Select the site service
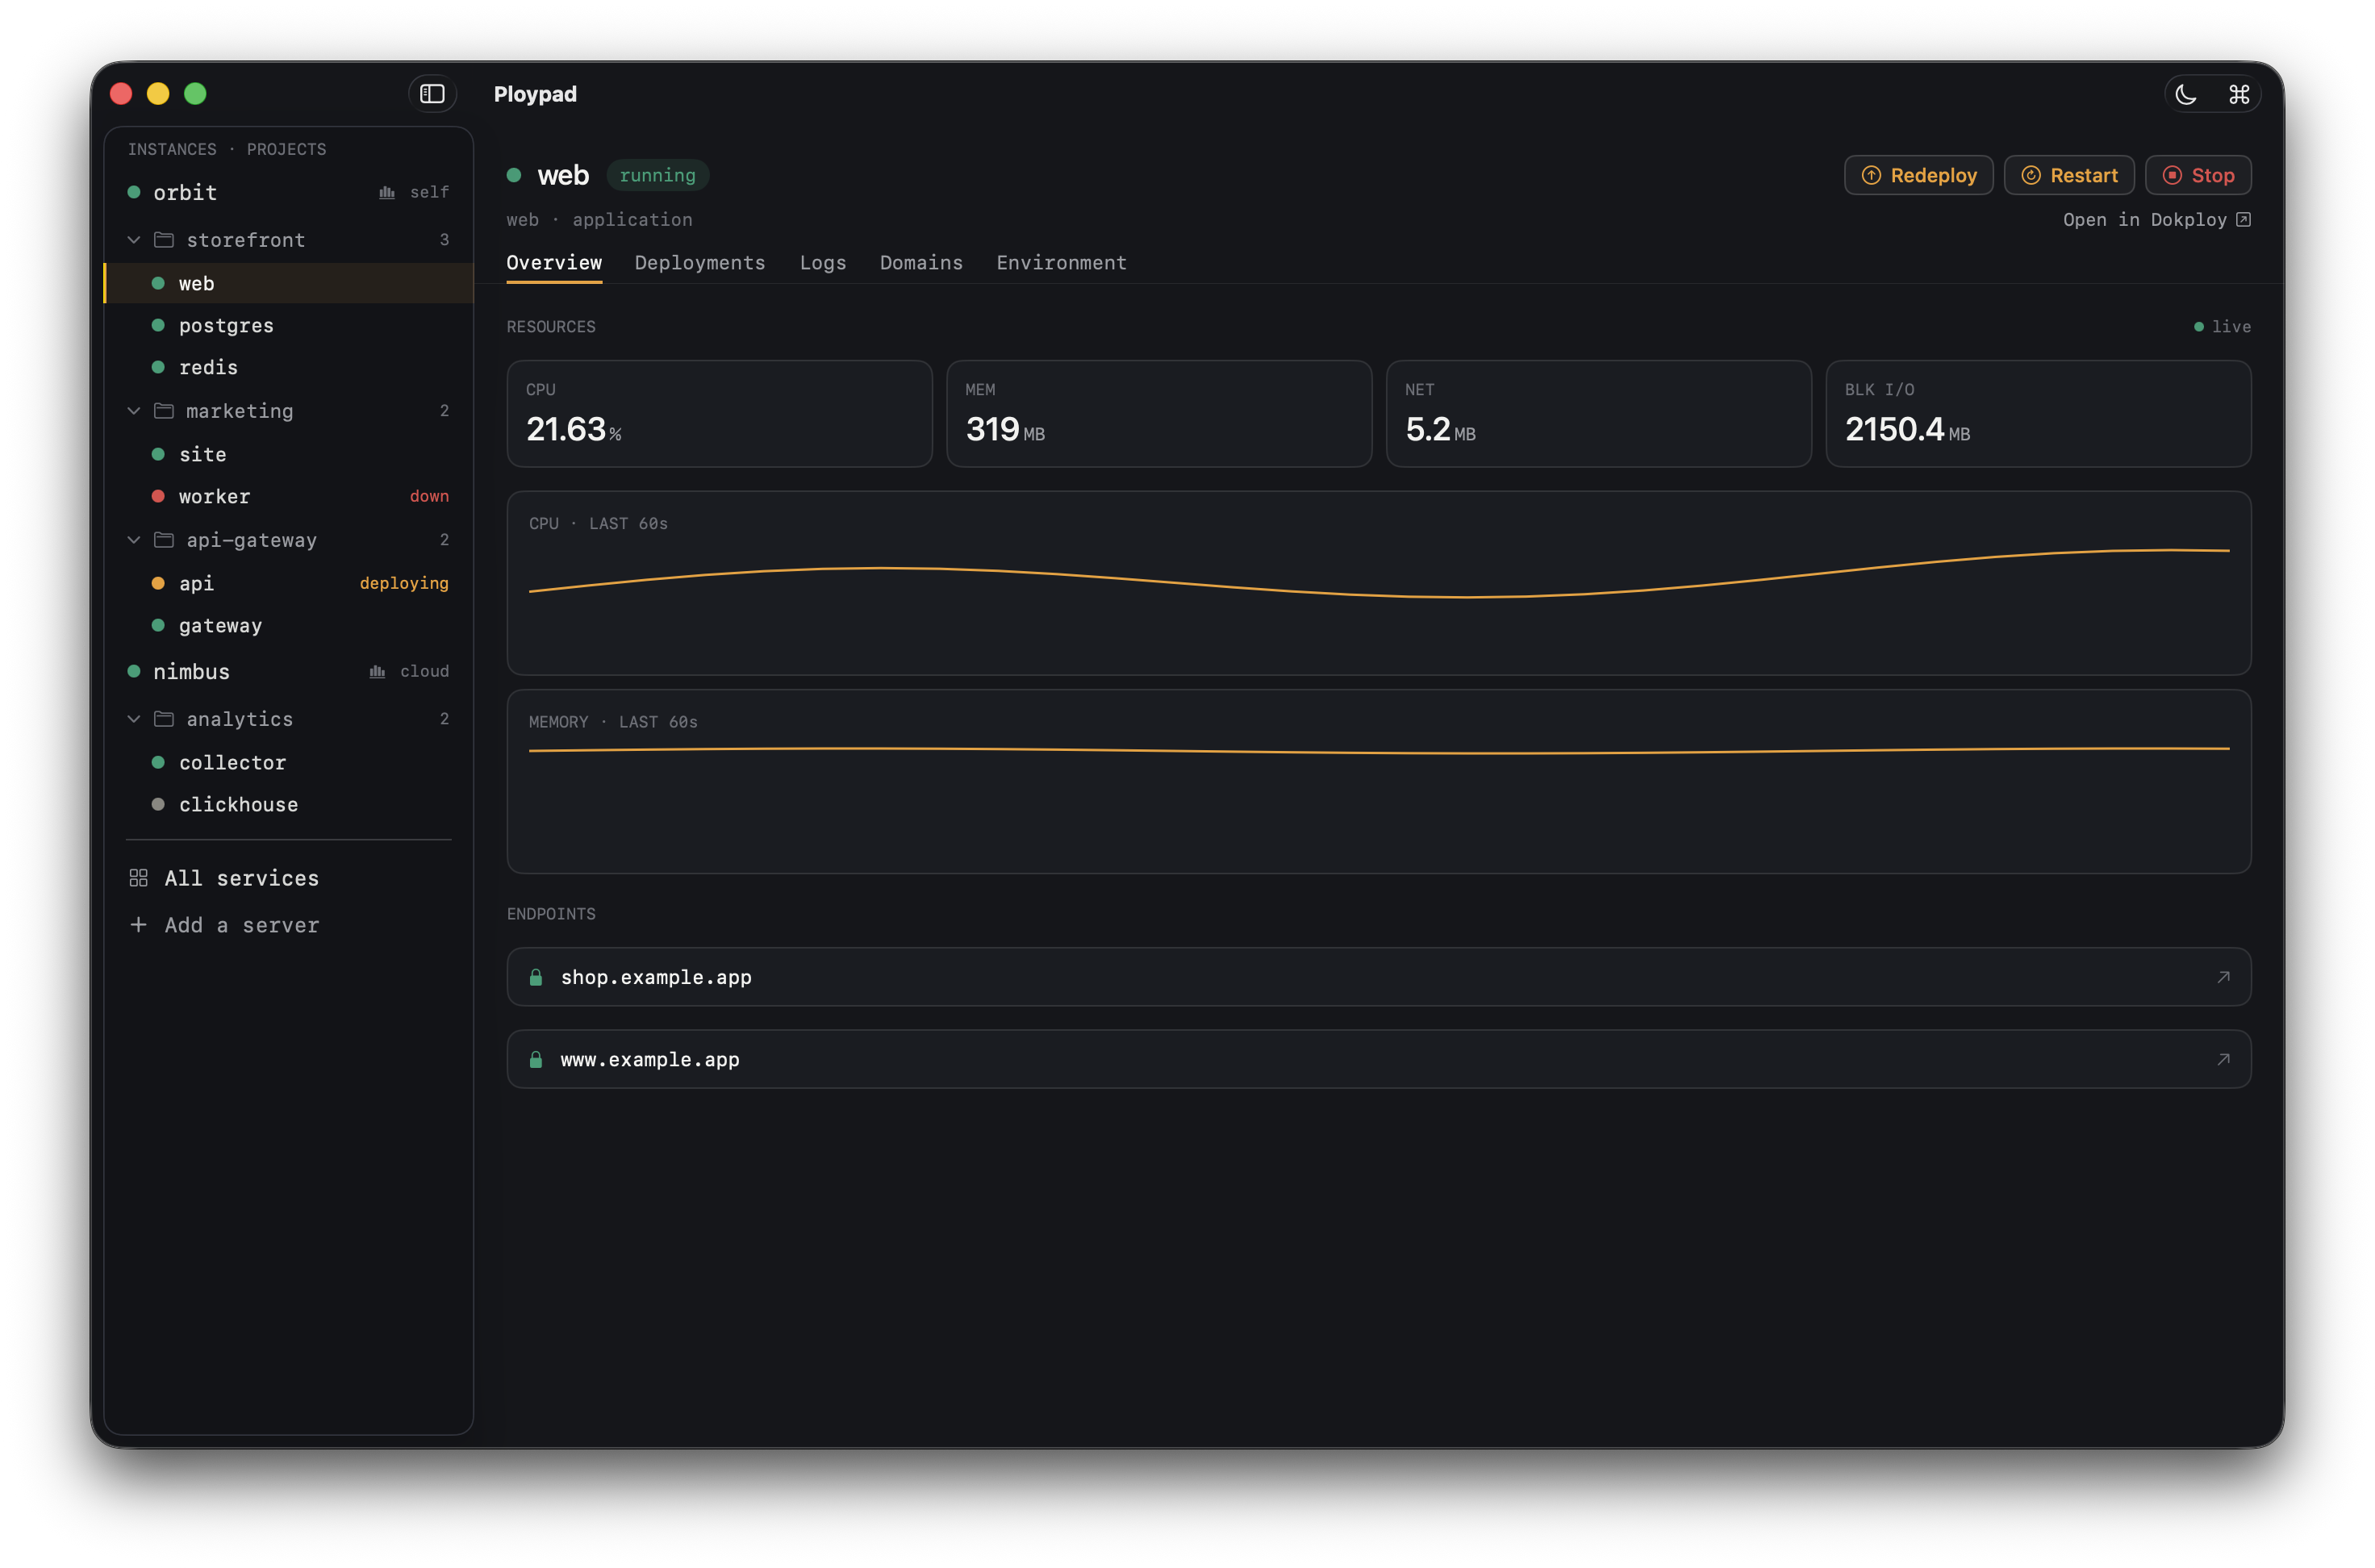This screenshot has width=2375, height=1568. [289, 454]
